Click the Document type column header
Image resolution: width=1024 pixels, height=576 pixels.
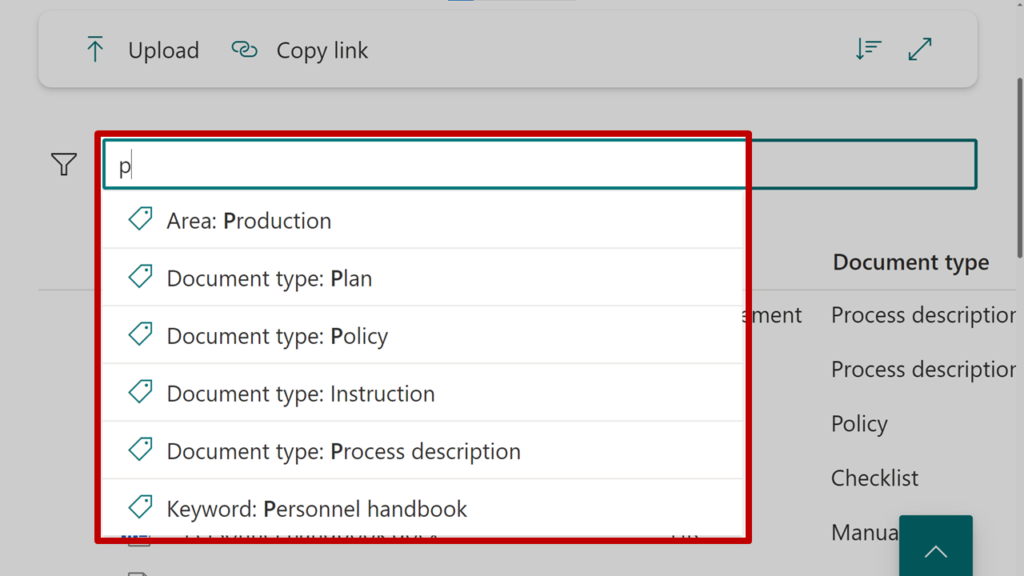[x=910, y=262]
